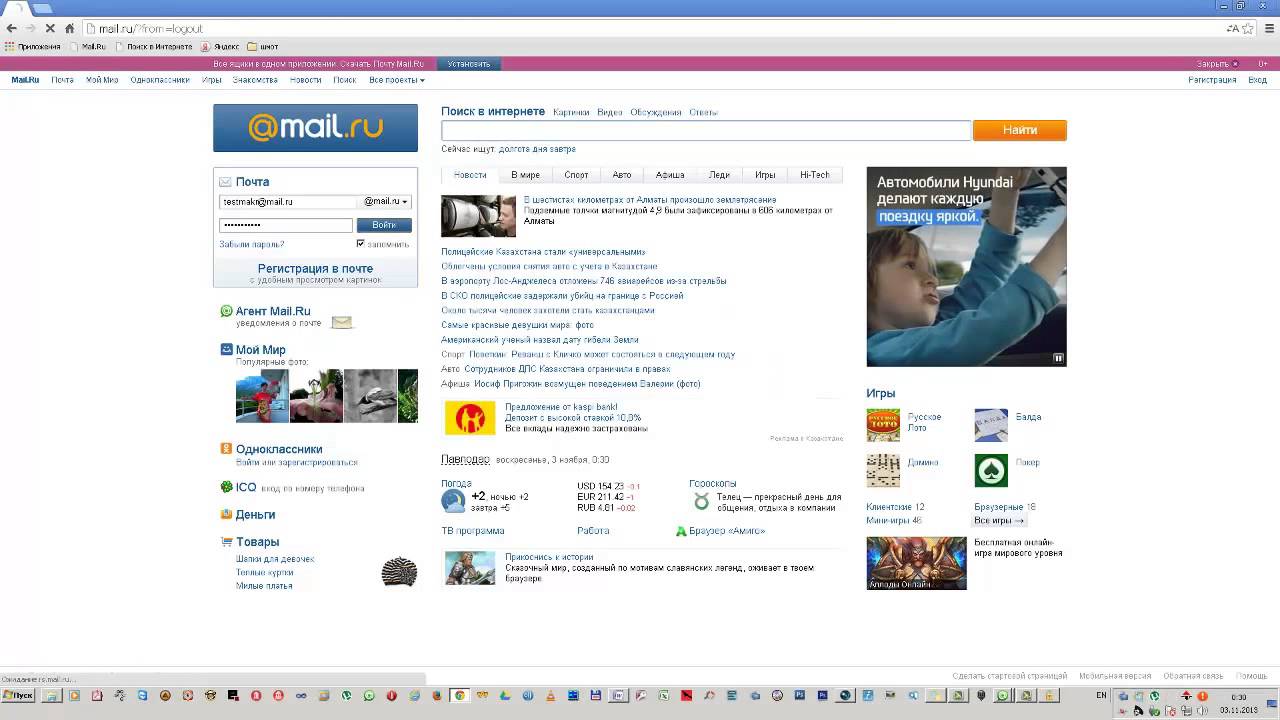Click the @mail.ru logo banner

[315, 128]
